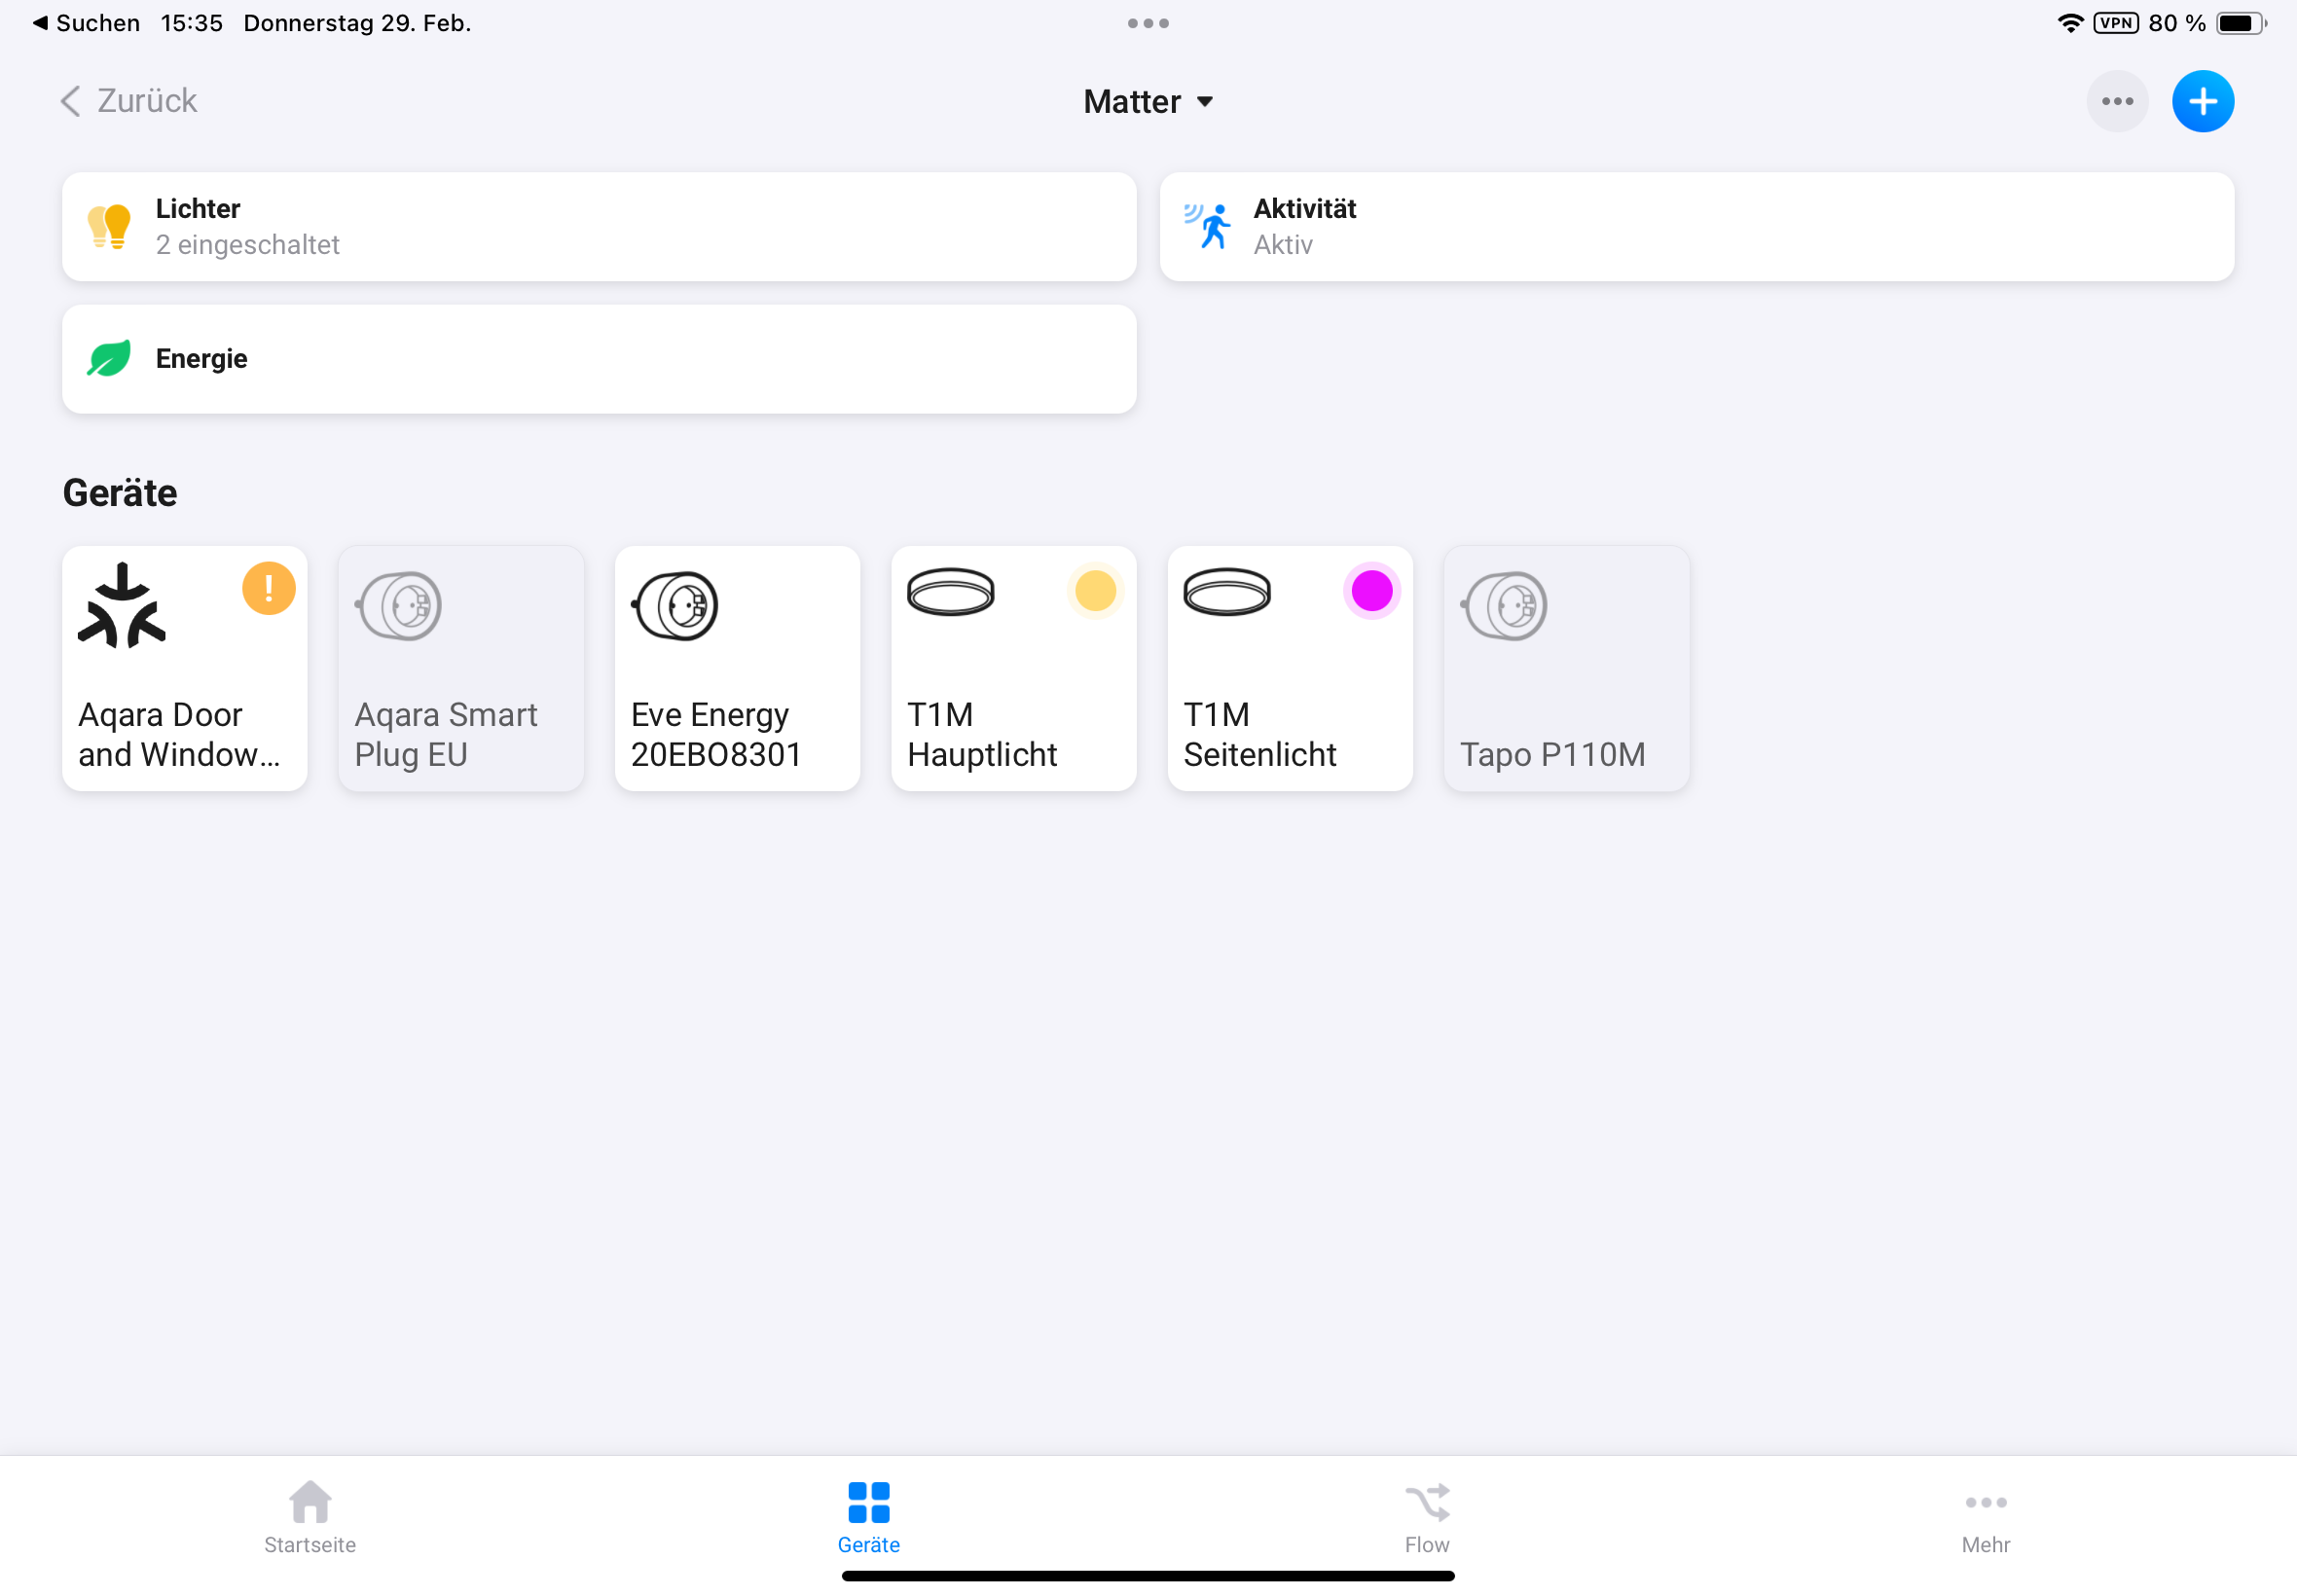
Task: Tap the magenta color dot on Seitenlicht
Action: point(1371,591)
